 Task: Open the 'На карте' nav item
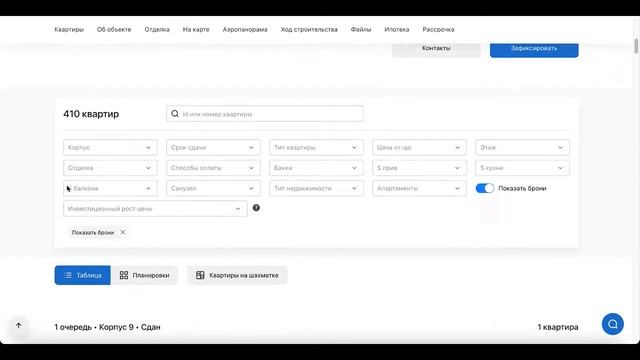tap(196, 29)
